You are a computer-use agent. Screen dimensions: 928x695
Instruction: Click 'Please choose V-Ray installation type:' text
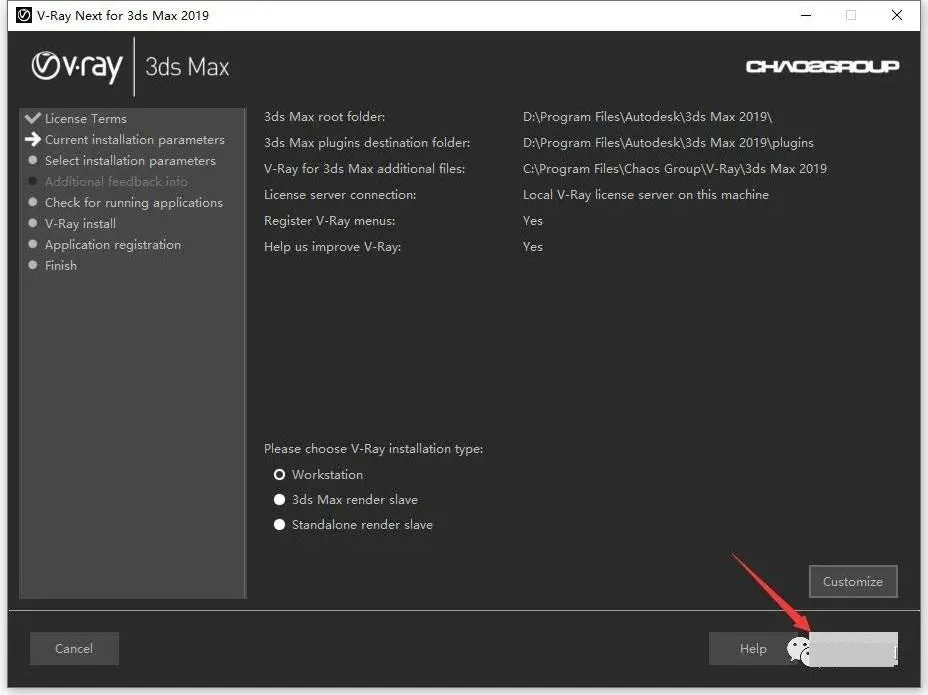(x=373, y=449)
